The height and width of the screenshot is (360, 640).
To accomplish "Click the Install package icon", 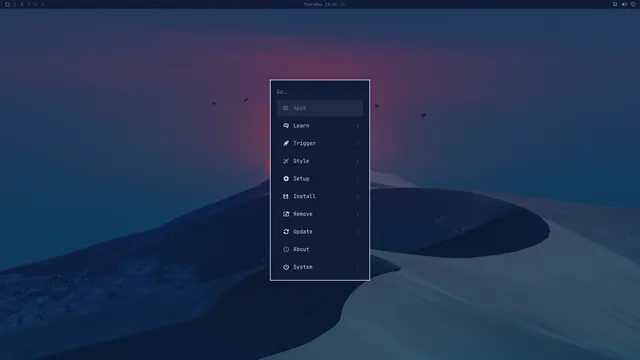I will click(x=286, y=196).
